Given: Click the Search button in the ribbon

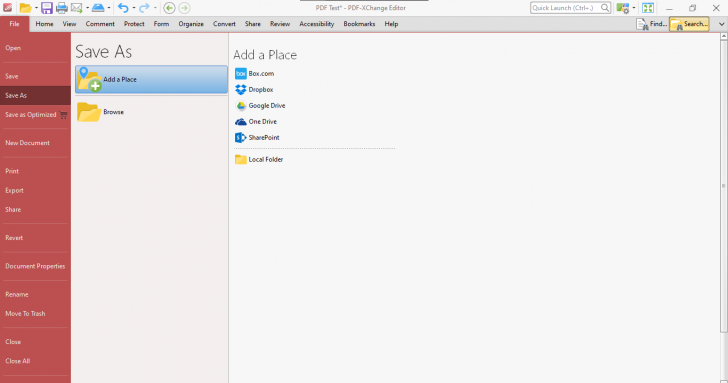Looking at the screenshot, I should point(689,24).
